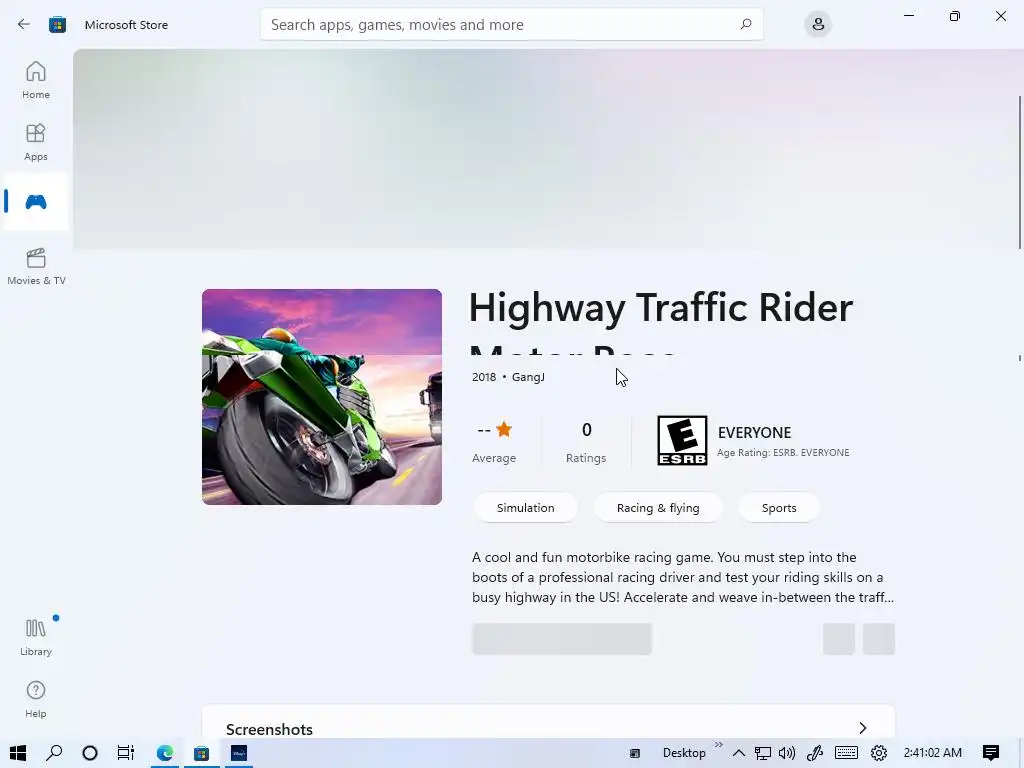The height and width of the screenshot is (768, 1024).
Task: Open the volume speaker tray icon
Action: tap(787, 752)
